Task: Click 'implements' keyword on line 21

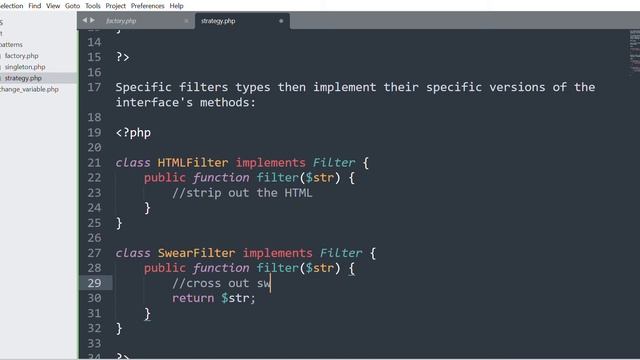Action: (270, 162)
